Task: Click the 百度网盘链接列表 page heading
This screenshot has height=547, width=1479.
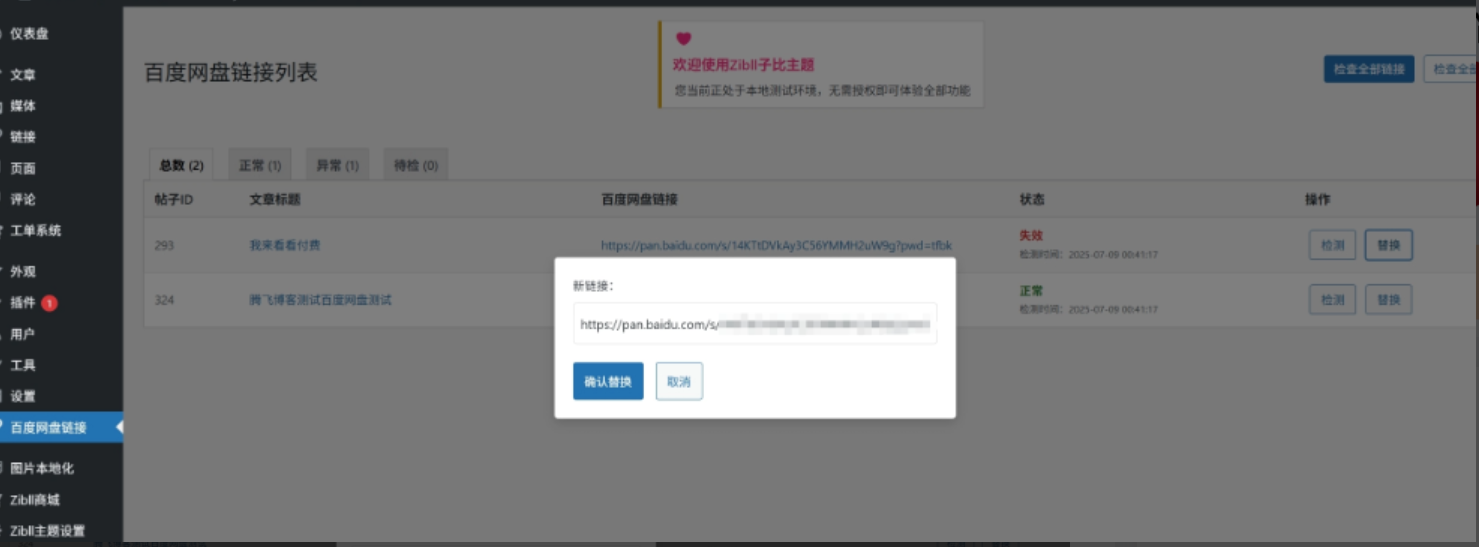Action: tap(231, 72)
